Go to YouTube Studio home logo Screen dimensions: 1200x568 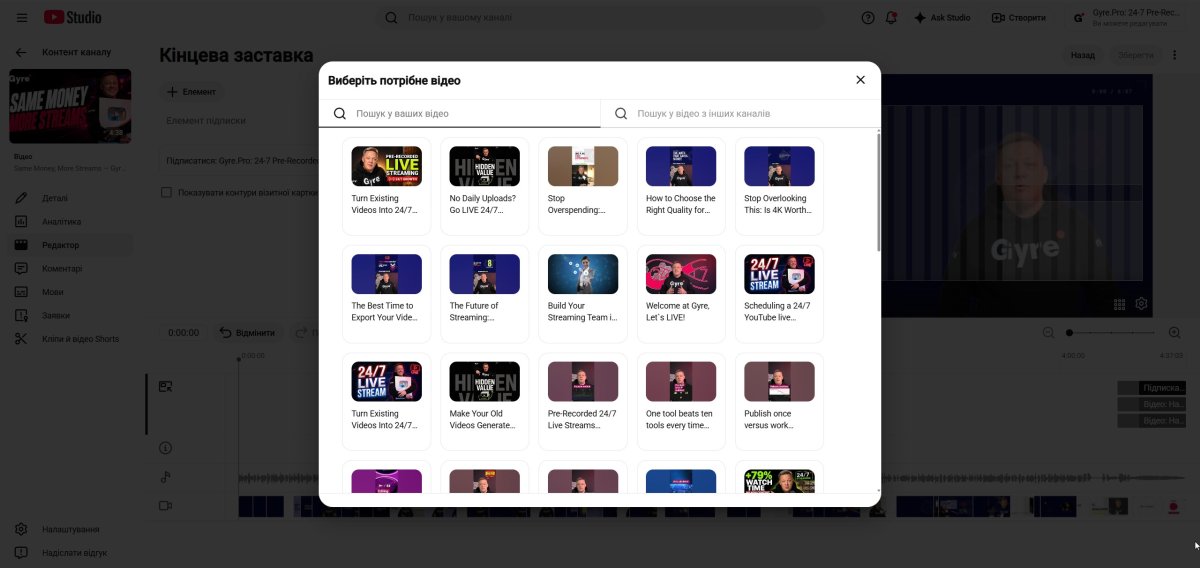[73, 18]
